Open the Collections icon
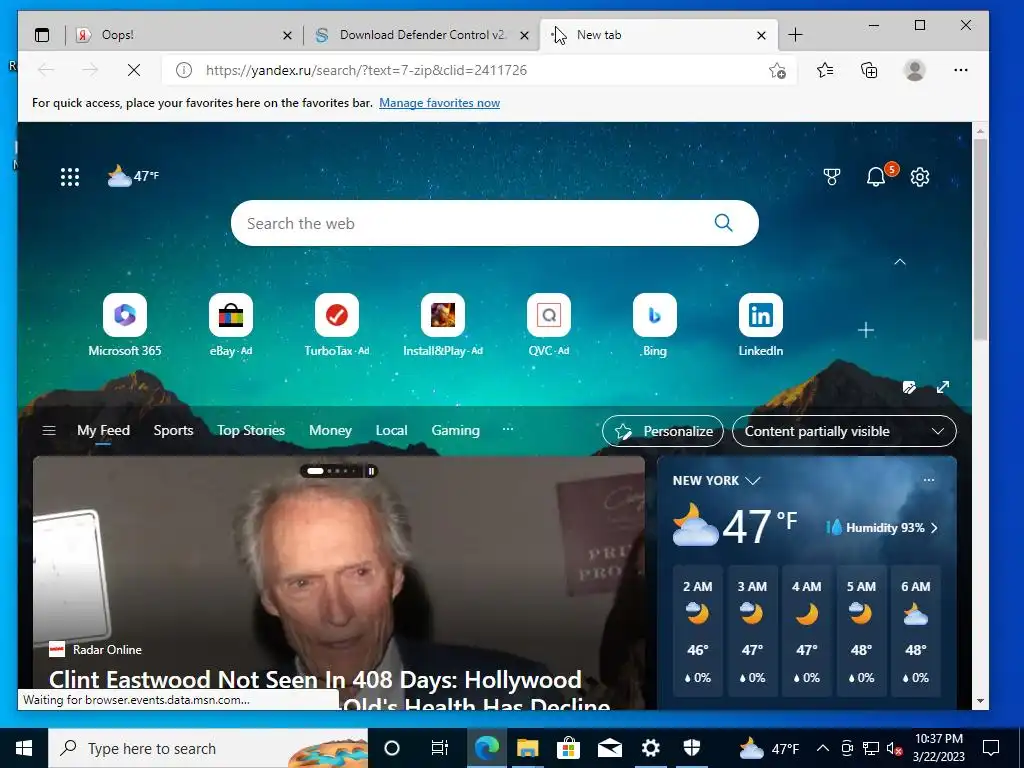Viewport: 1024px width, 768px height. [x=869, y=70]
